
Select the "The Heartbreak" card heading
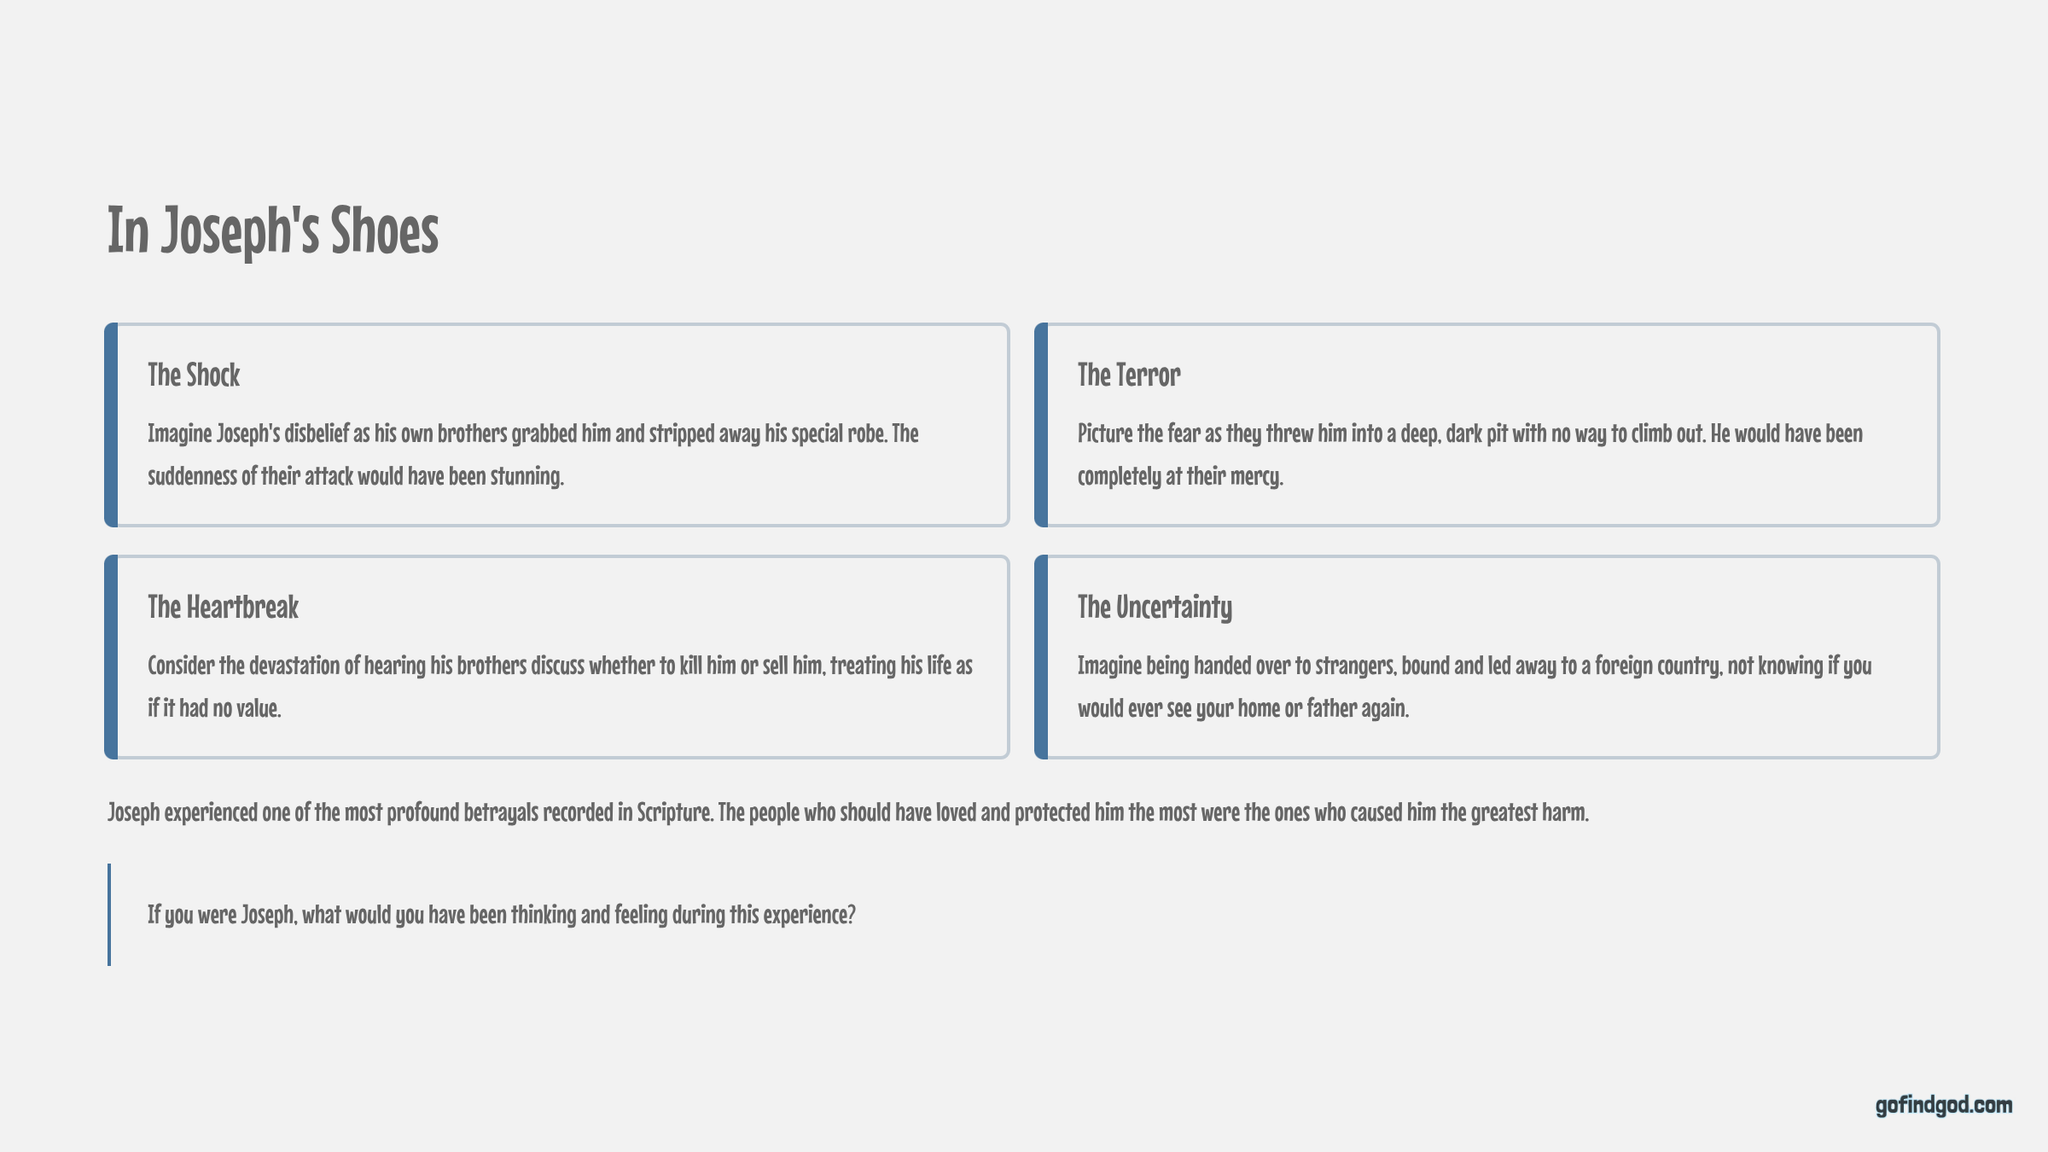[223, 607]
